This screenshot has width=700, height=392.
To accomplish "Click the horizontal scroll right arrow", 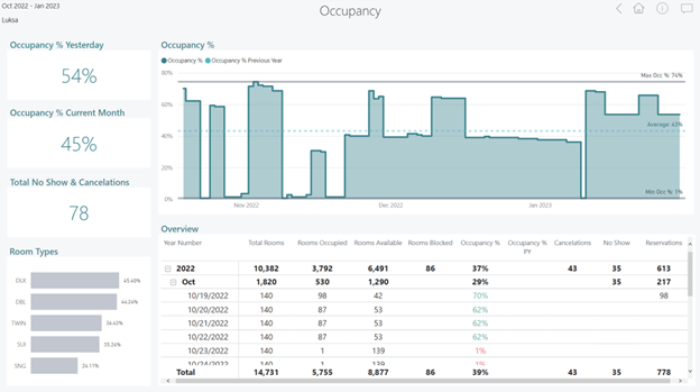I will [680, 381].
